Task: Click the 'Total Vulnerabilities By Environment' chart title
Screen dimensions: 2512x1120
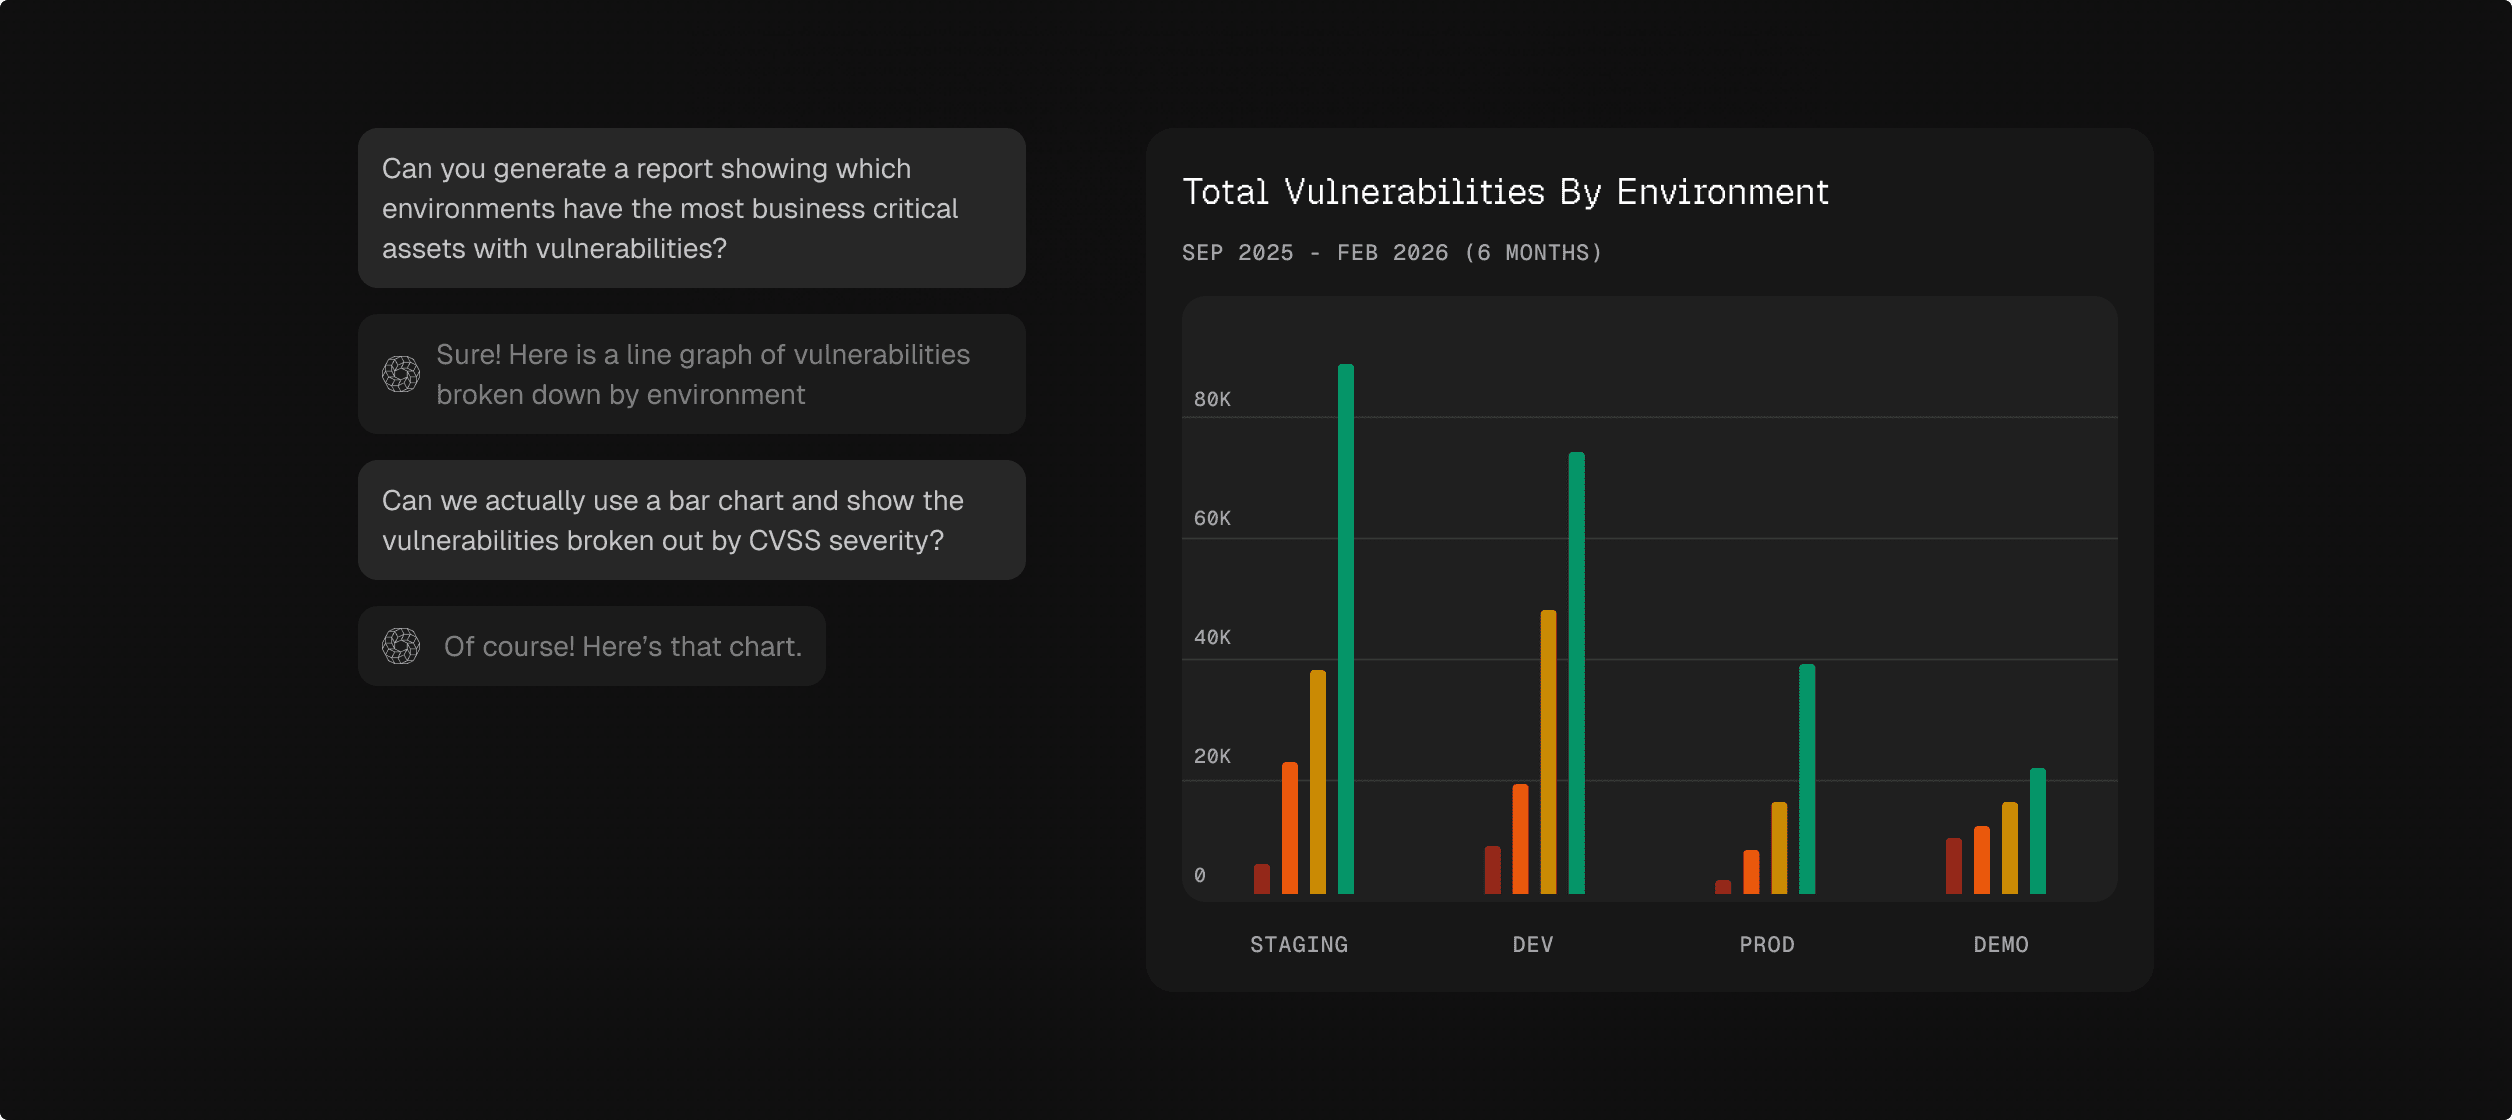Action: 1505,191
